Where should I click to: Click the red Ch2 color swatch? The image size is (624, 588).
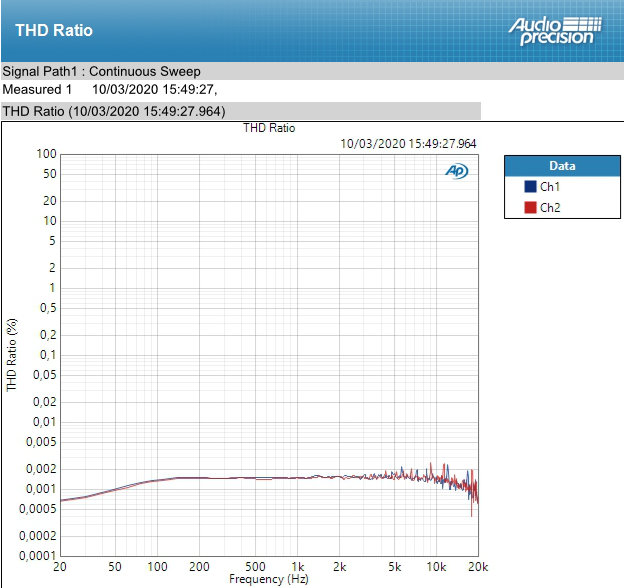pyautogui.click(x=530, y=207)
